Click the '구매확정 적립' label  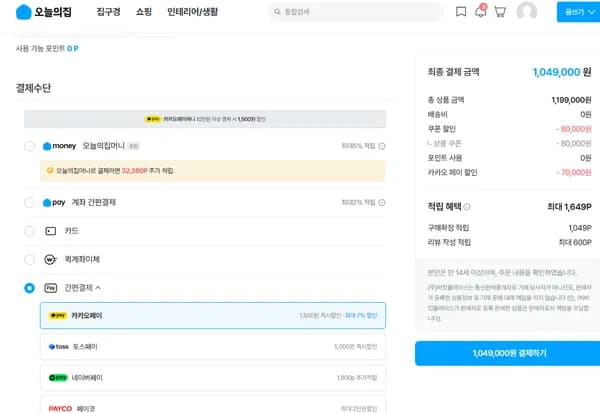(448, 228)
